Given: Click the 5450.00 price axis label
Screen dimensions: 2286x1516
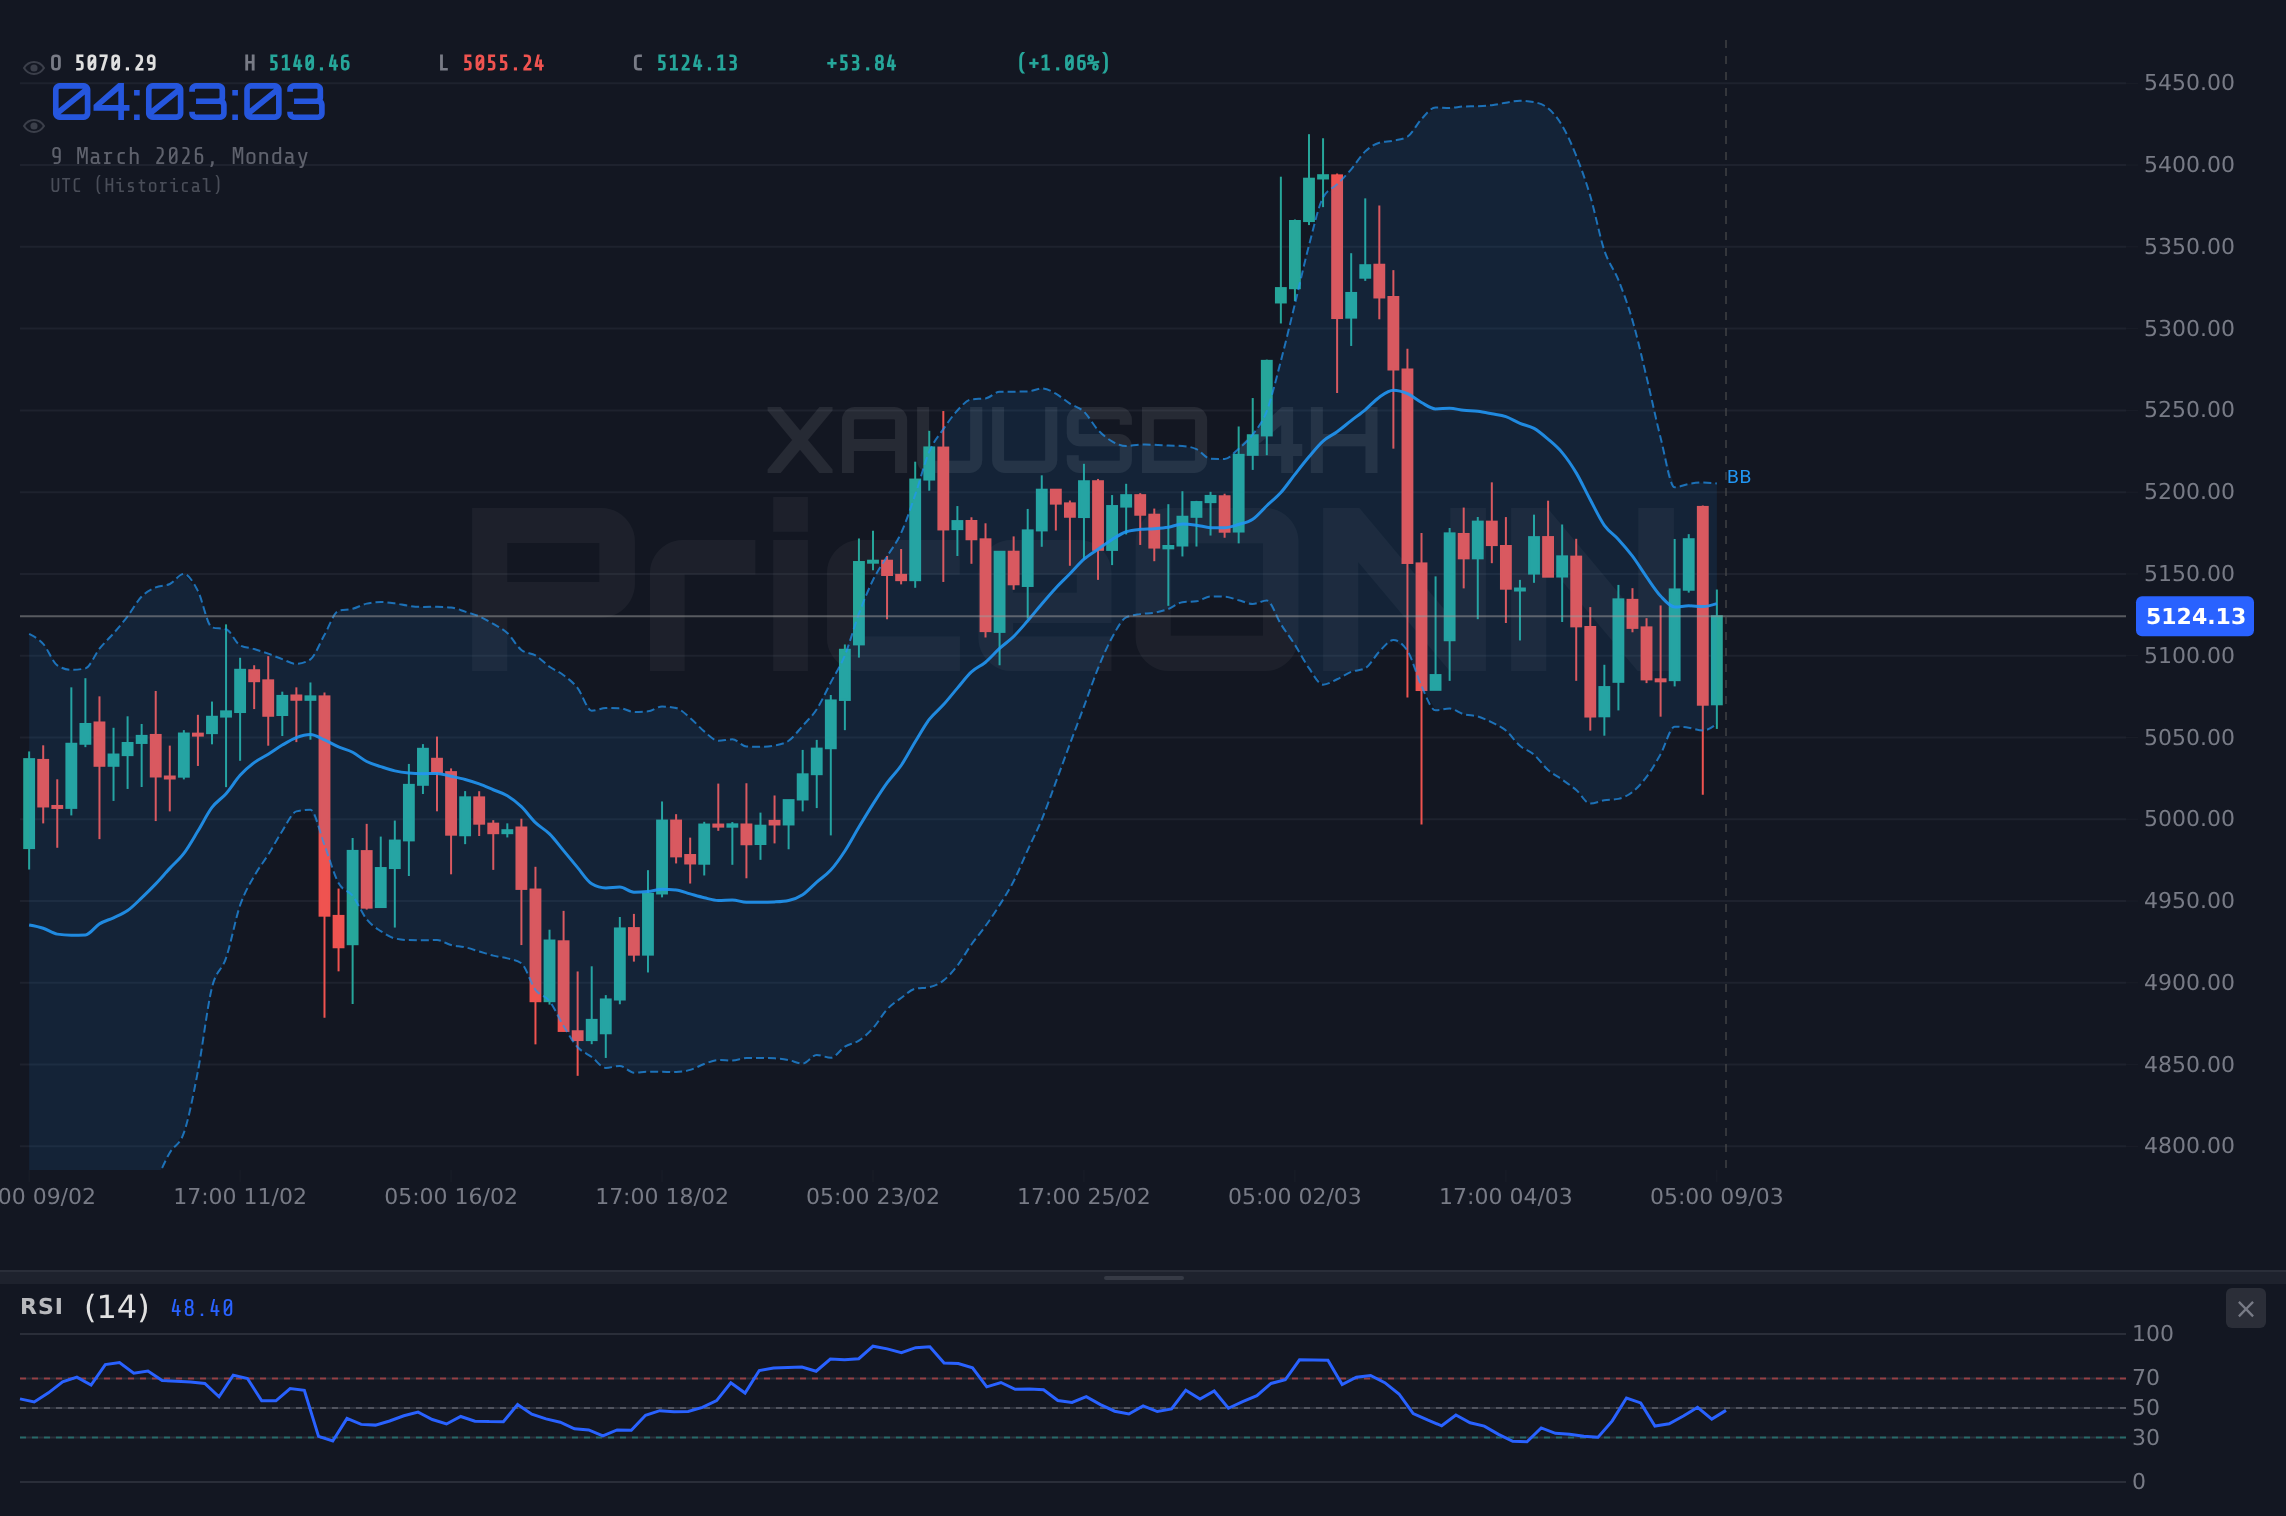Looking at the screenshot, I should (2189, 82).
